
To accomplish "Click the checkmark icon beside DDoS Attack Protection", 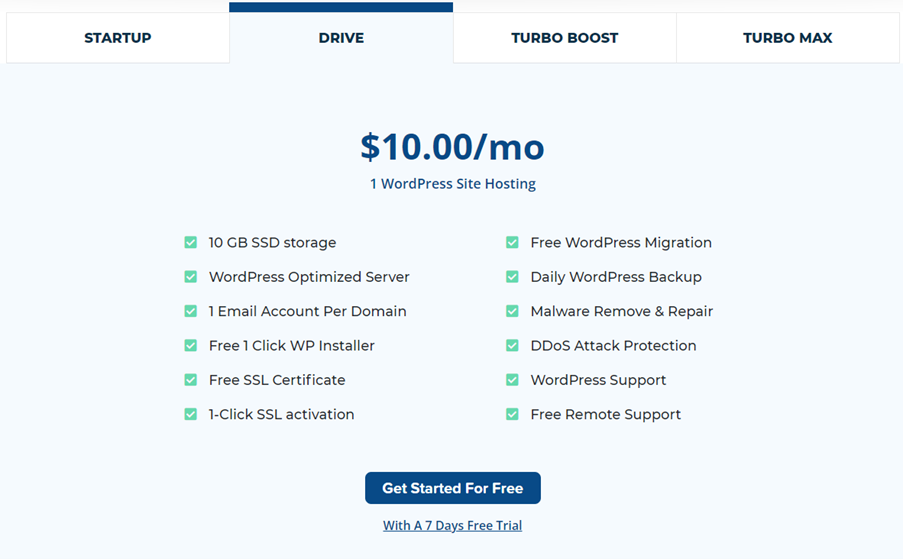I will click(512, 345).
